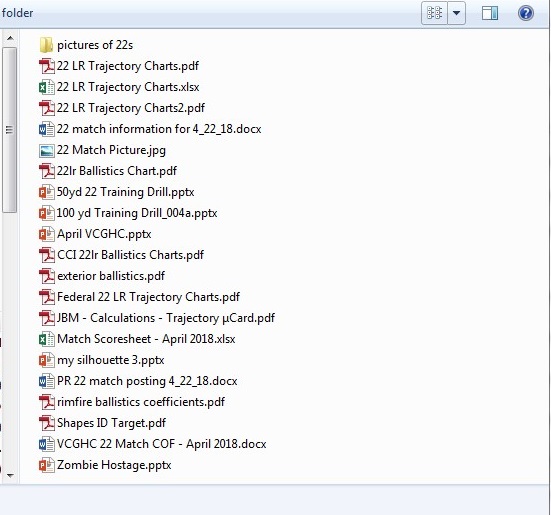Click PDF icon of 22 LR Trajectory Charts.pdf
The width and height of the screenshot is (551, 515).
point(47,66)
